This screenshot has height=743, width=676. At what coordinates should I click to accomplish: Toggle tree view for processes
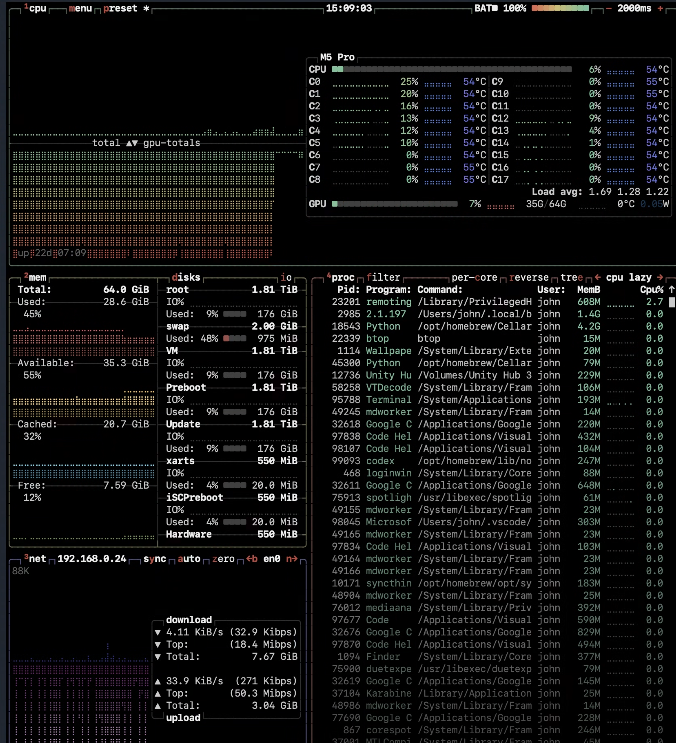[x=571, y=277]
